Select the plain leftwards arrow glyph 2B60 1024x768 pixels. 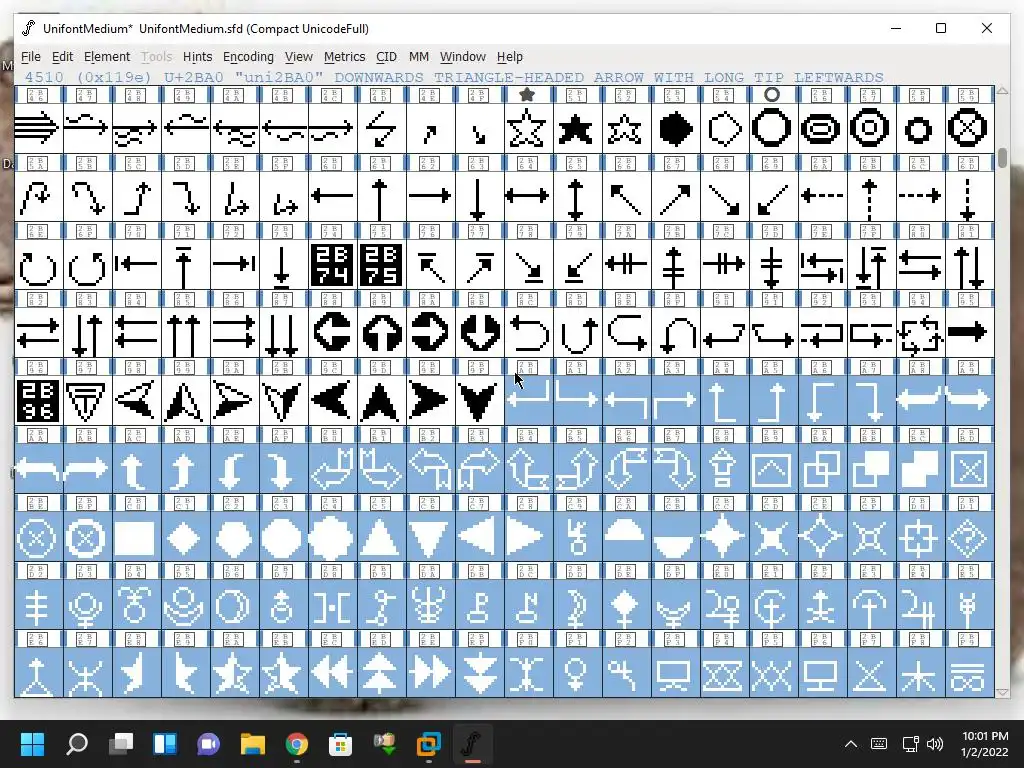click(332, 196)
